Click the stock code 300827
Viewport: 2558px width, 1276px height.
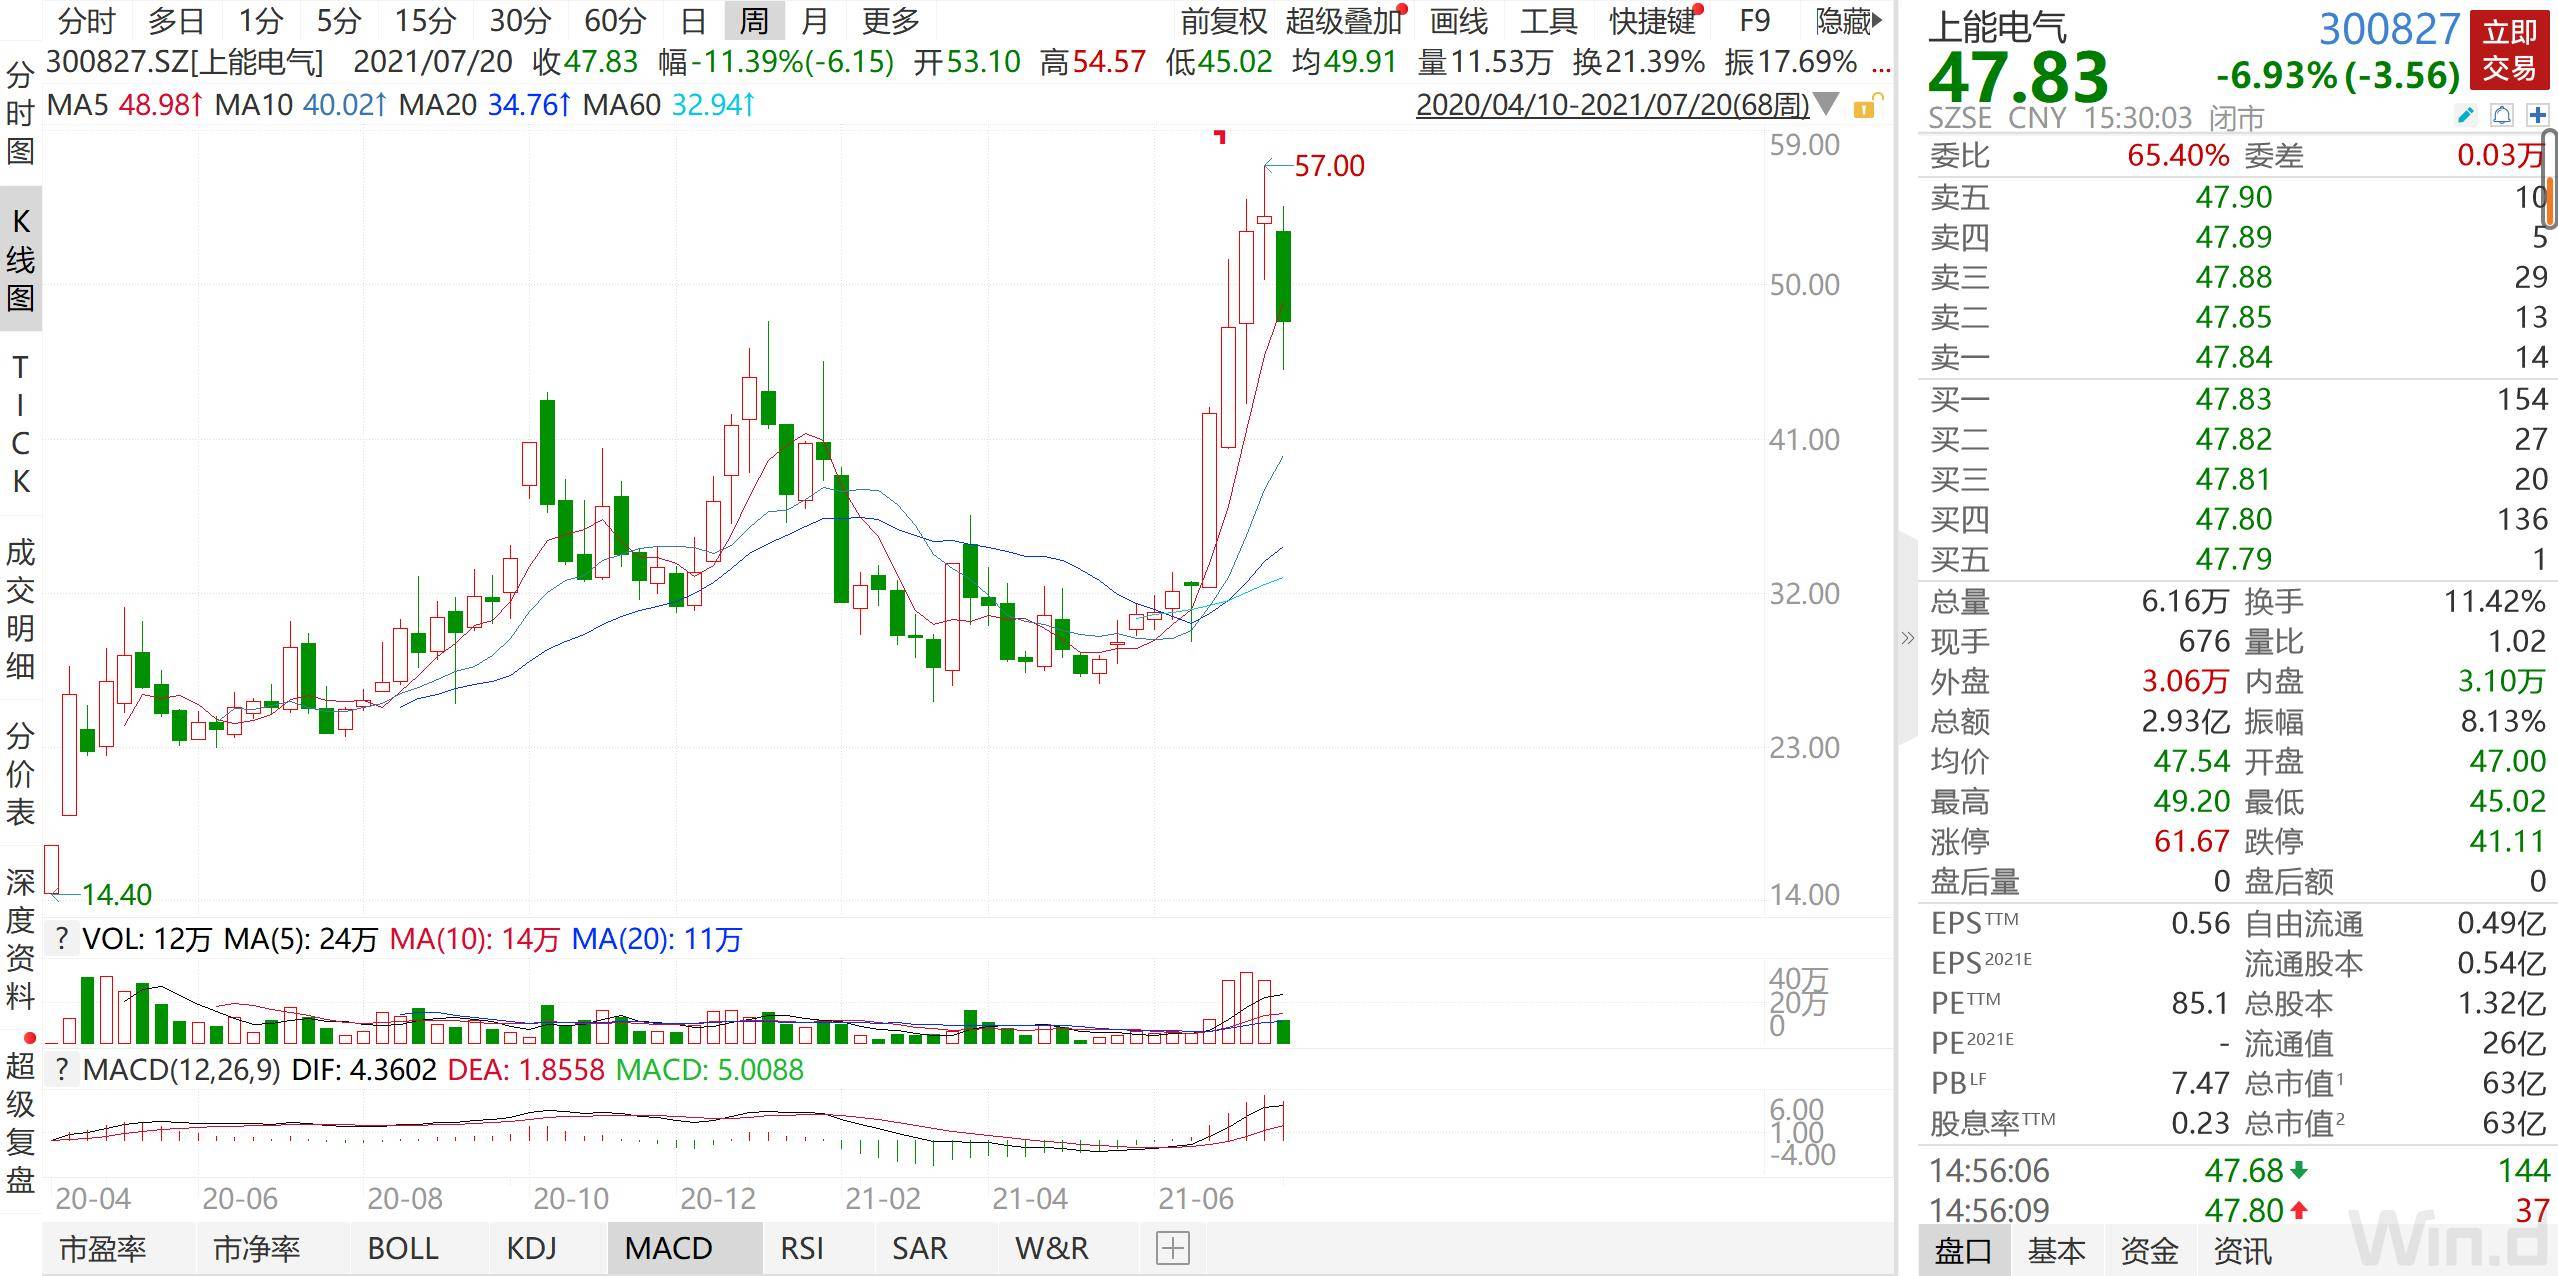(x=2389, y=29)
